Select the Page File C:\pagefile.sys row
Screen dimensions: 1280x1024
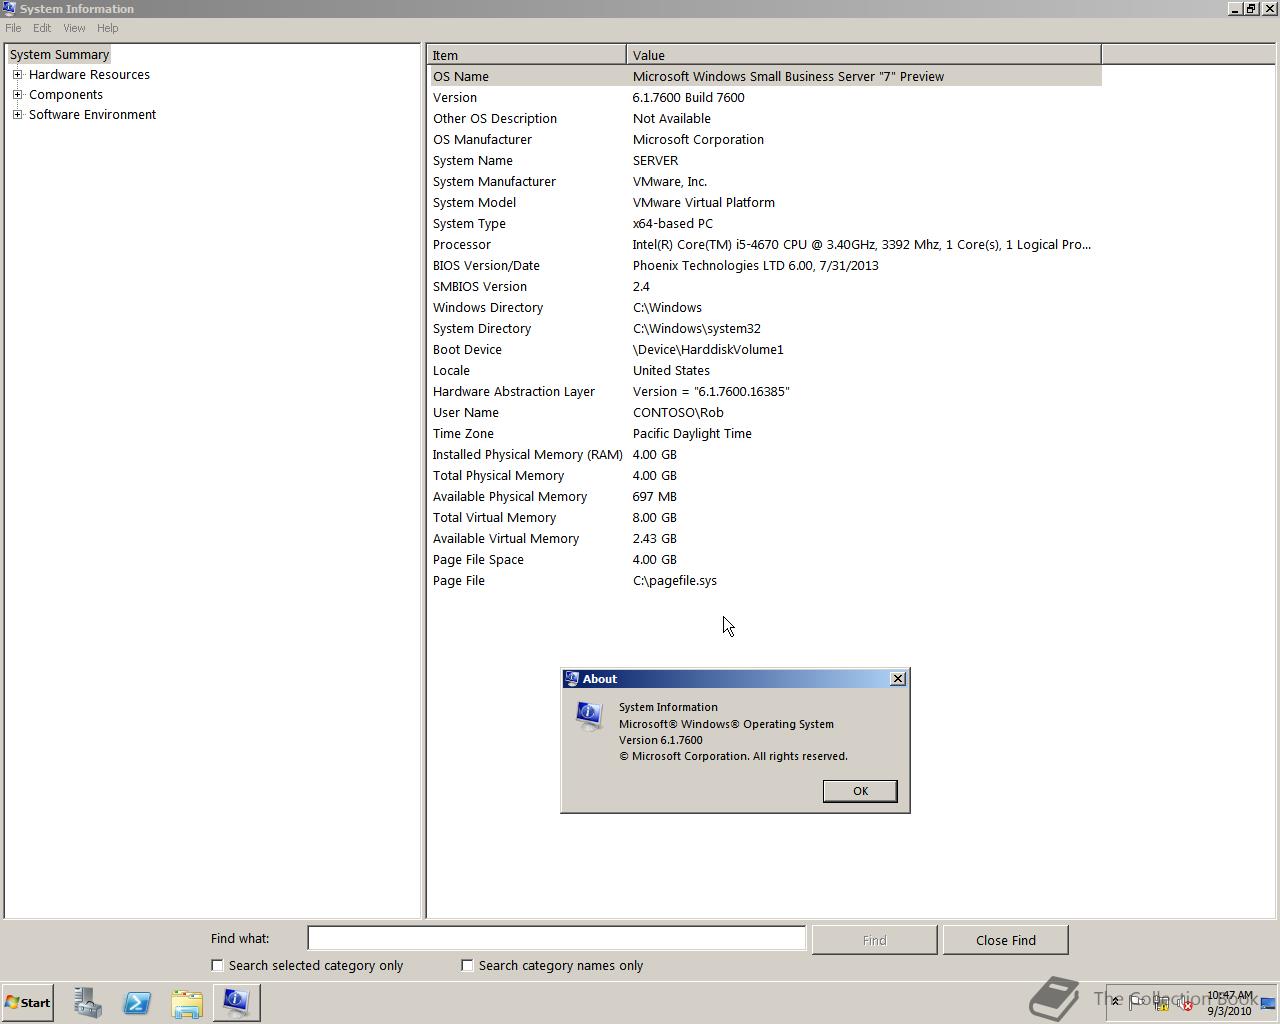click(765, 580)
